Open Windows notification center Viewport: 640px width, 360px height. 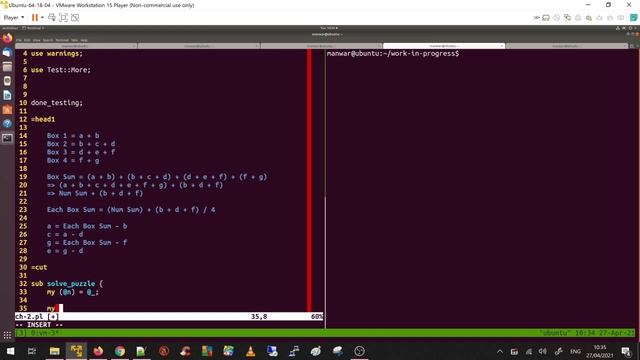point(626,351)
